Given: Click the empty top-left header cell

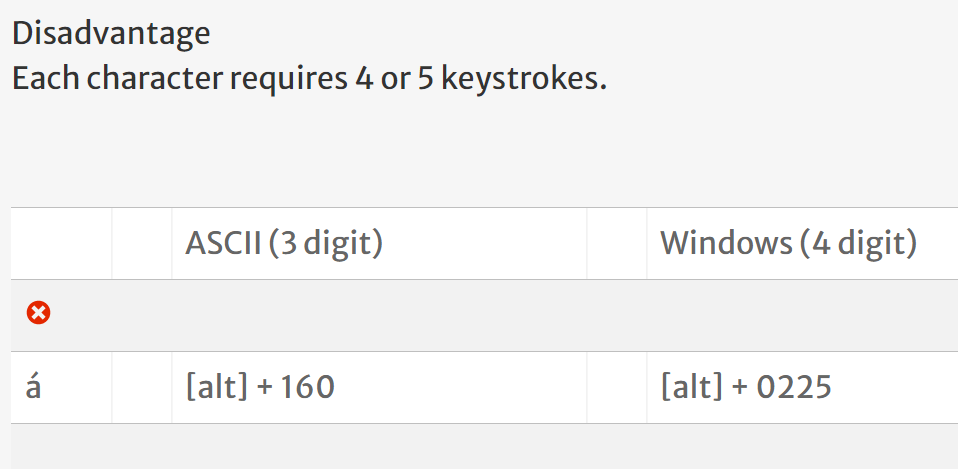Looking at the screenshot, I should click(61, 243).
